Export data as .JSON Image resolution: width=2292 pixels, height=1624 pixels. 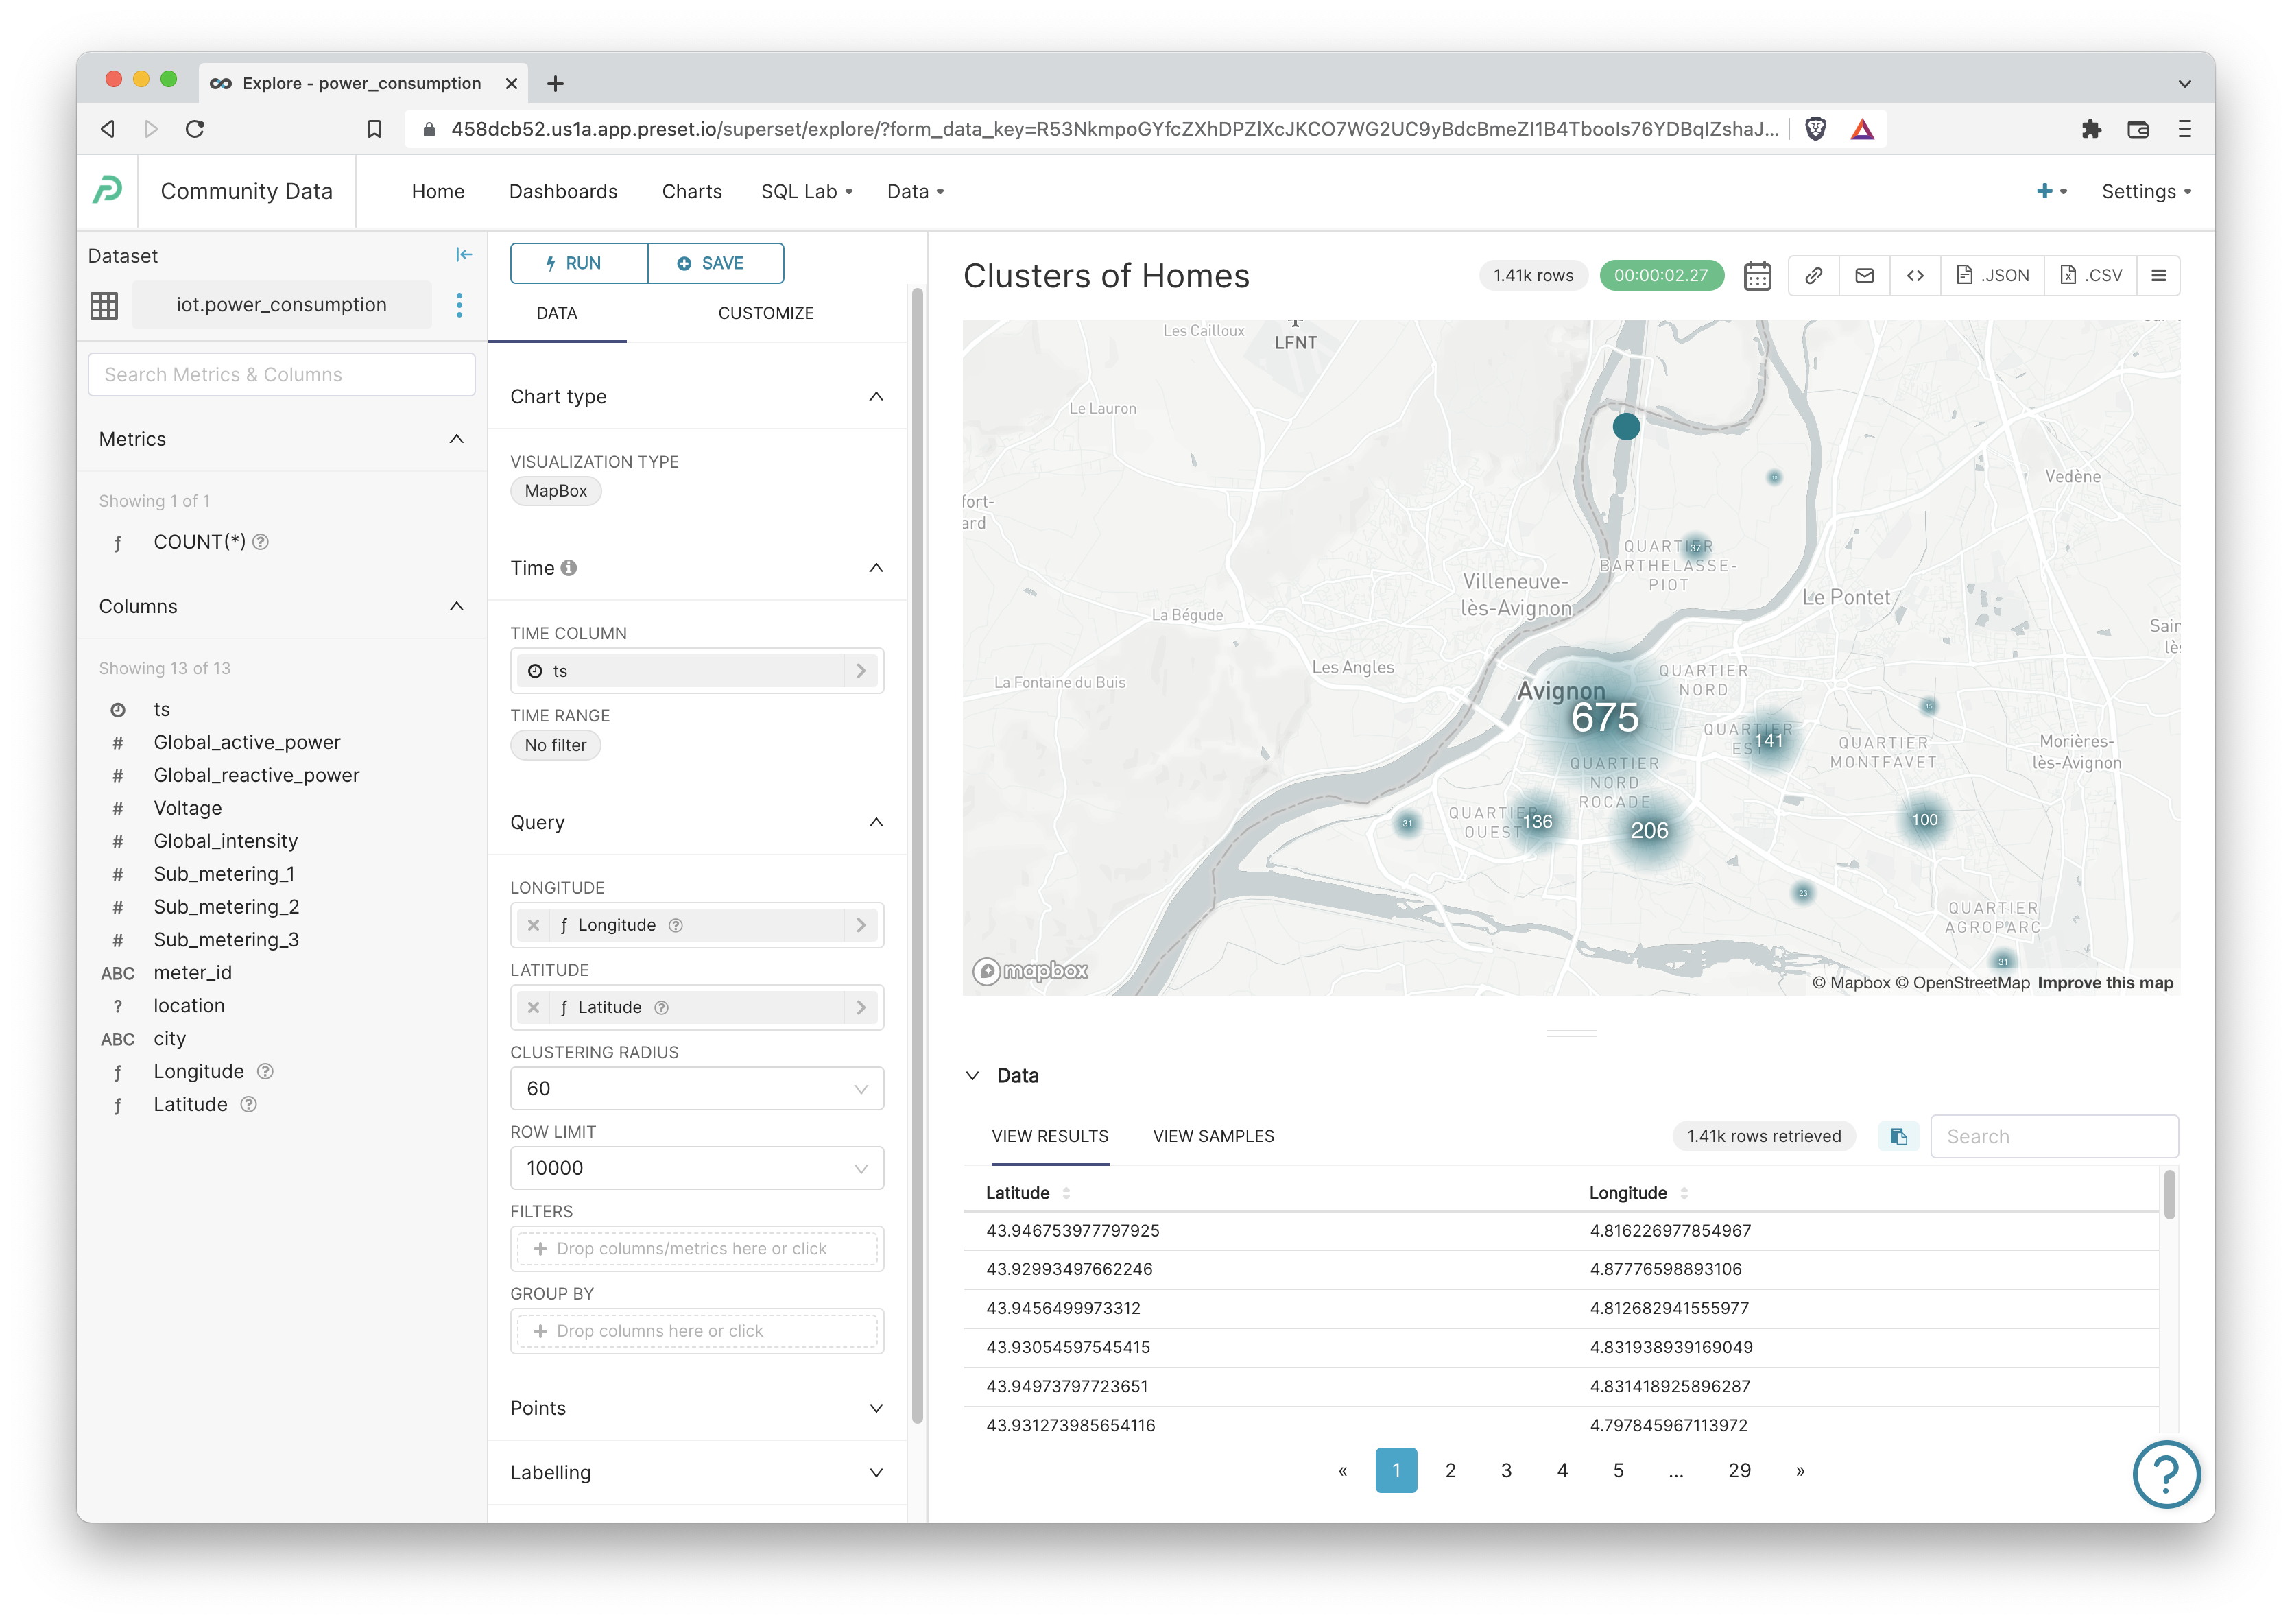point(1992,275)
